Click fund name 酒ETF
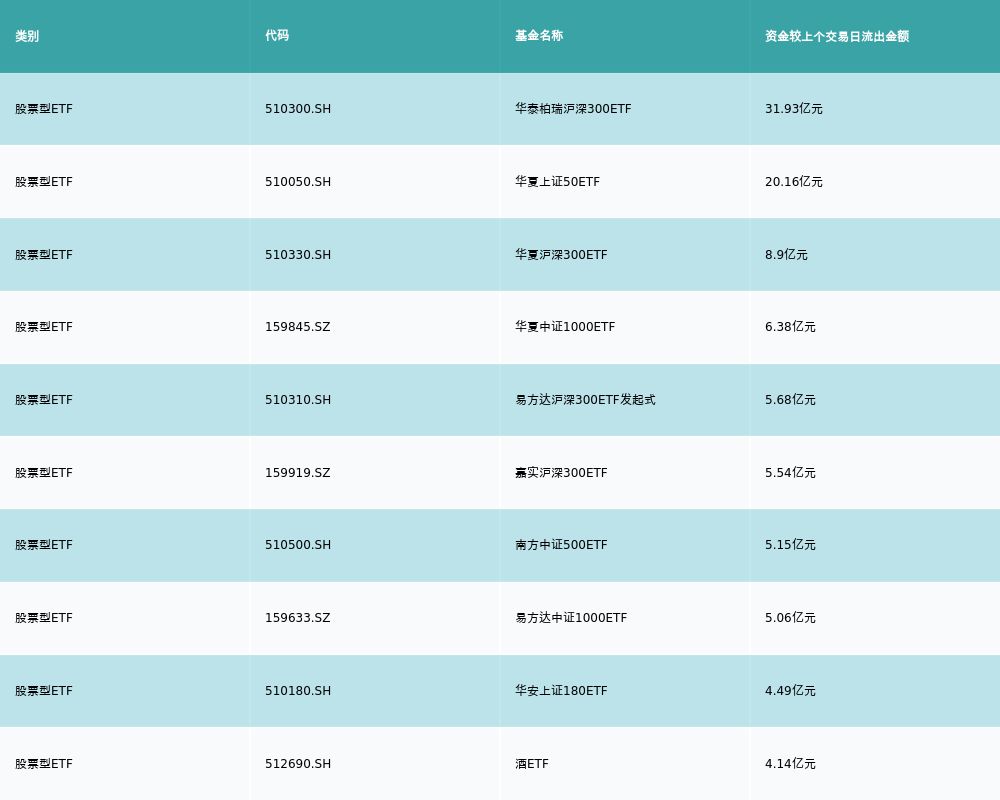This screenshot has width=1000, height=800. point(532,764)
